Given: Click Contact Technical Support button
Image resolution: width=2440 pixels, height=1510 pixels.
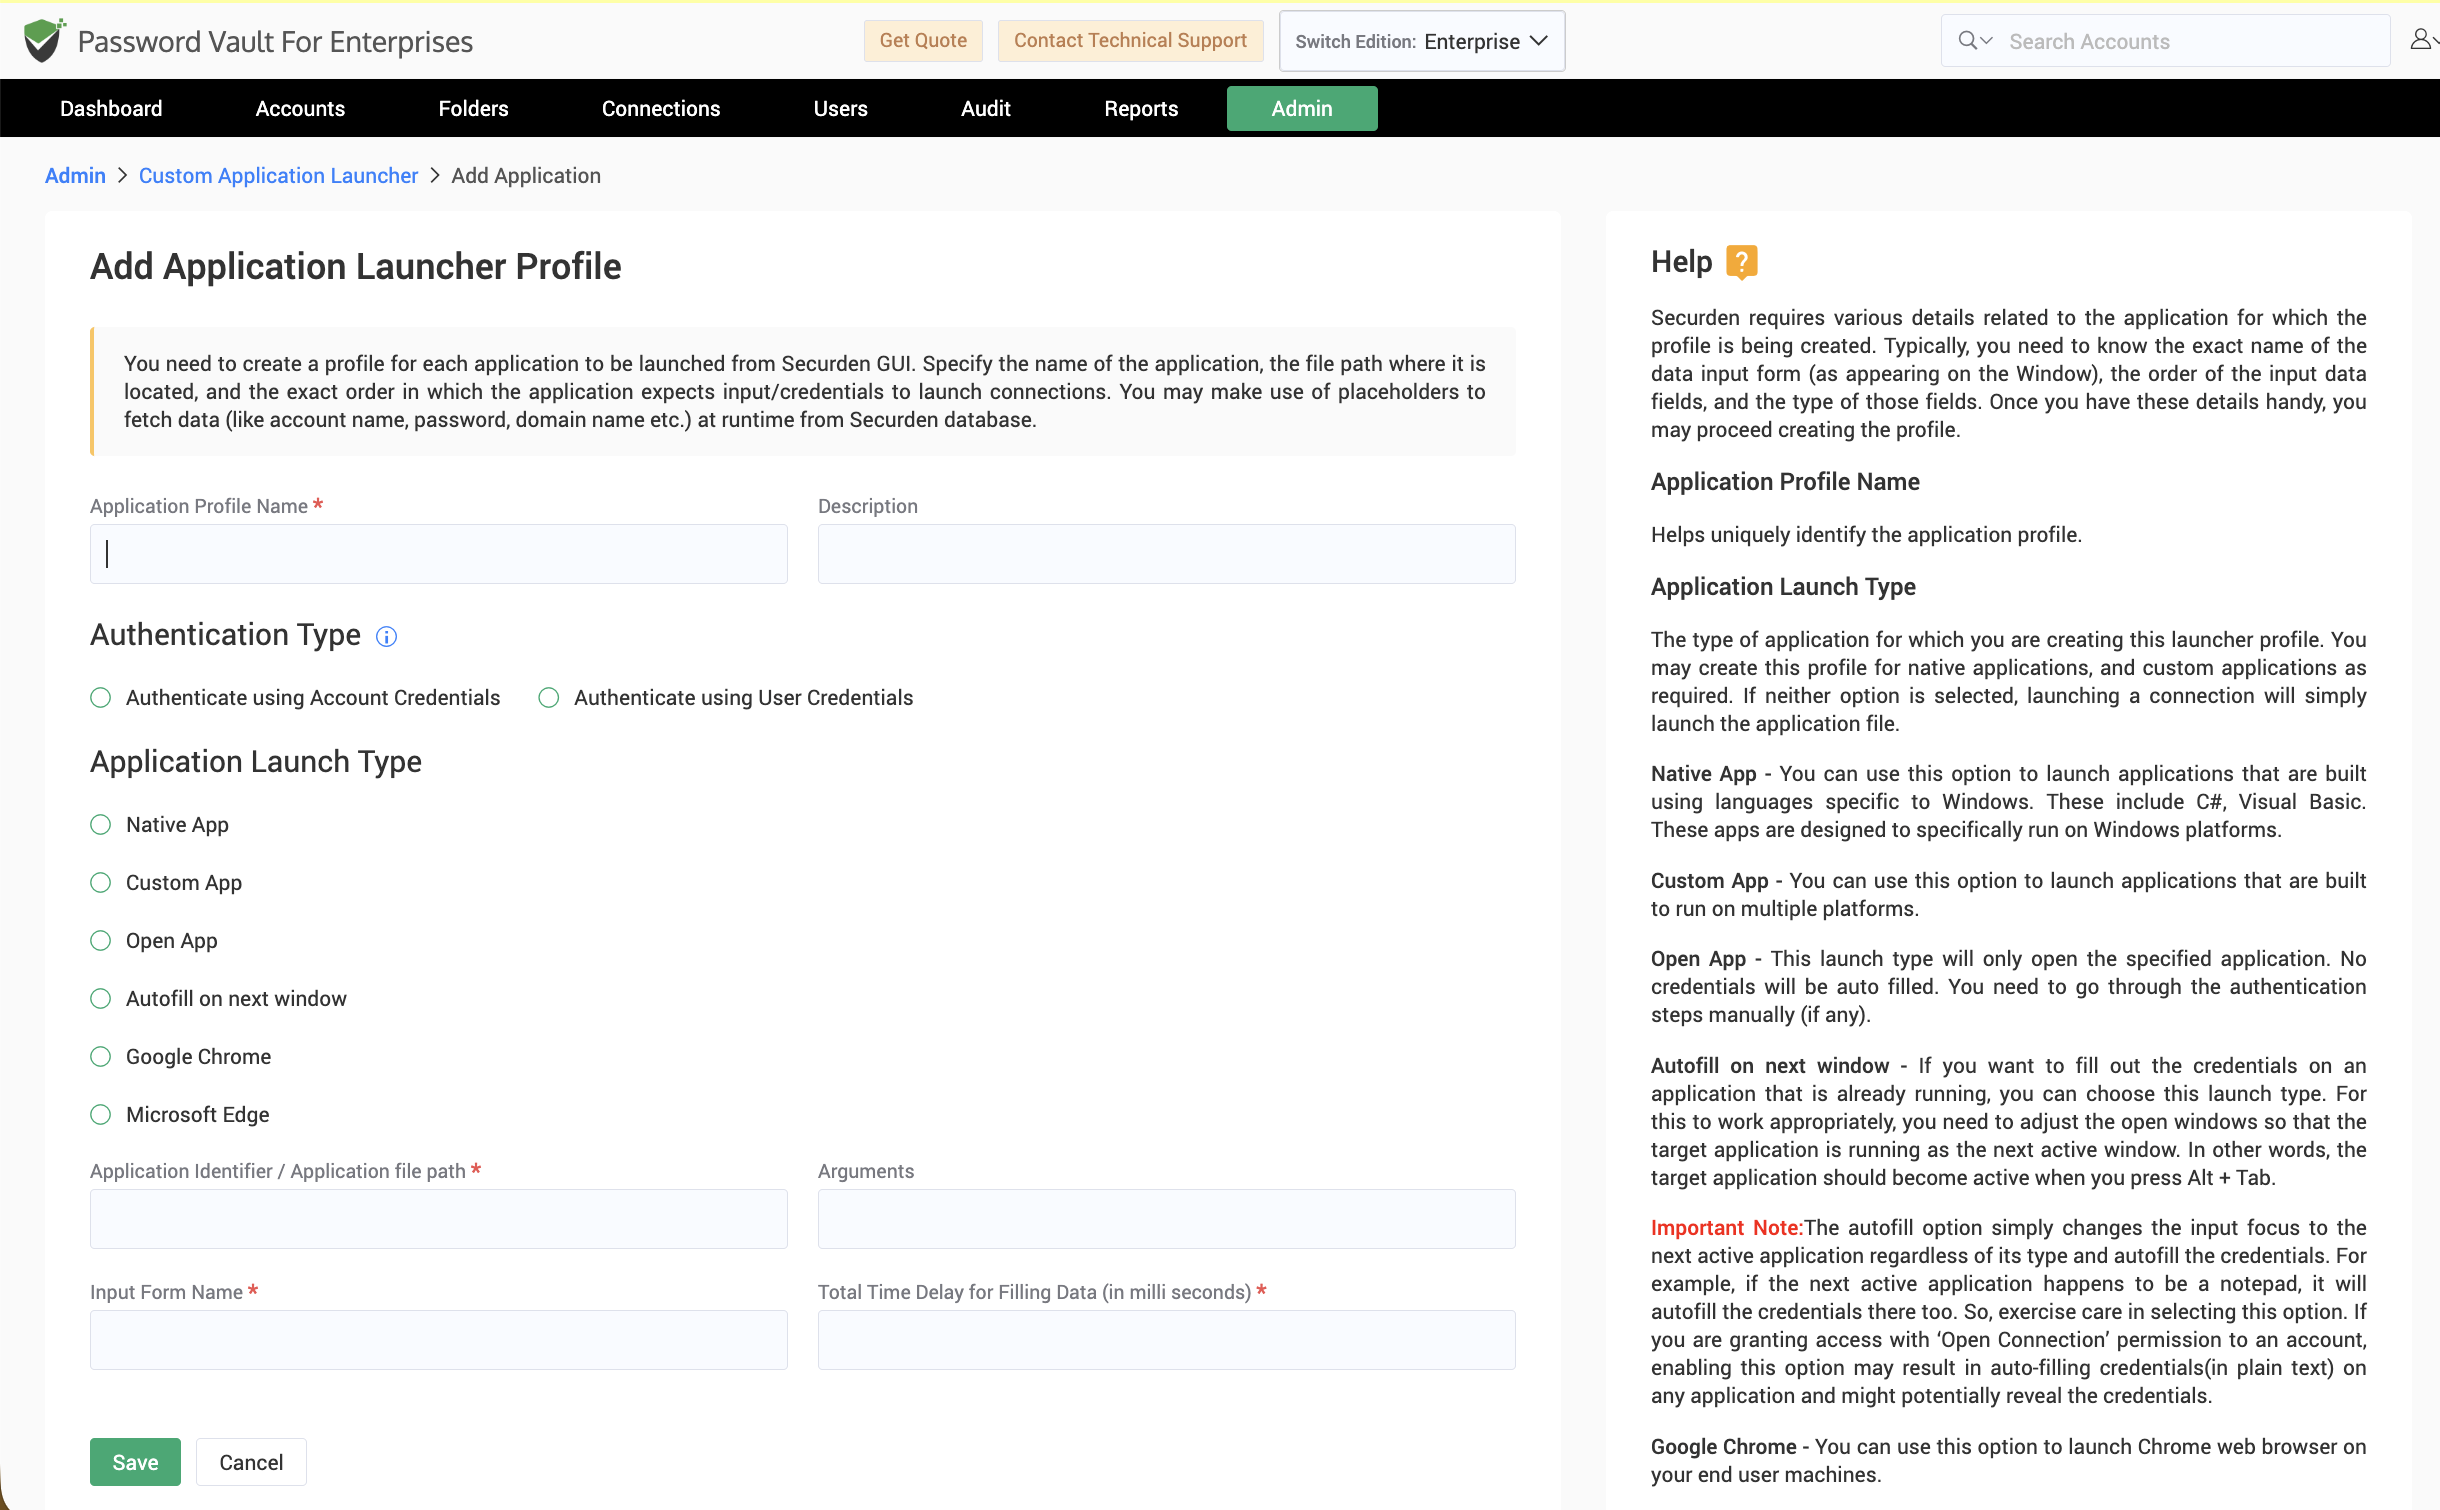Looking at the screenshot, I should [x=1130, y=41].
